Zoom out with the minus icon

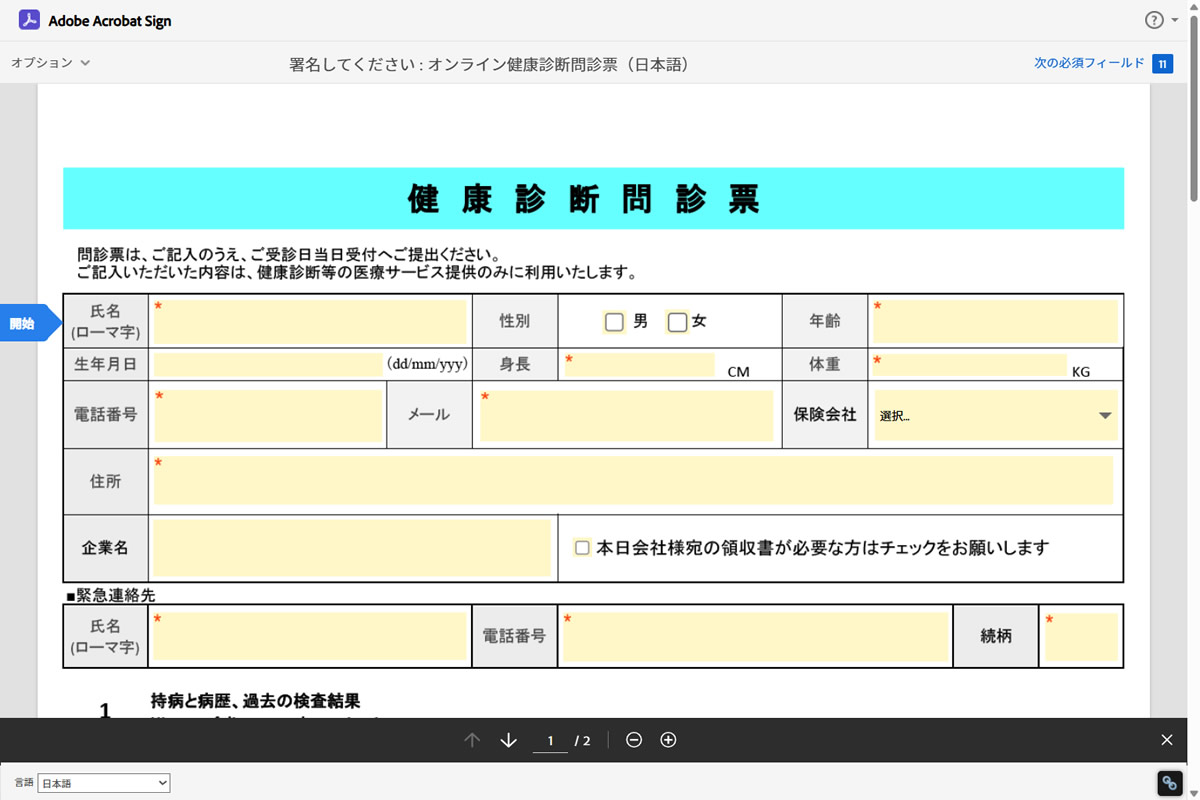pyautogui.click(x=634, y=740)
